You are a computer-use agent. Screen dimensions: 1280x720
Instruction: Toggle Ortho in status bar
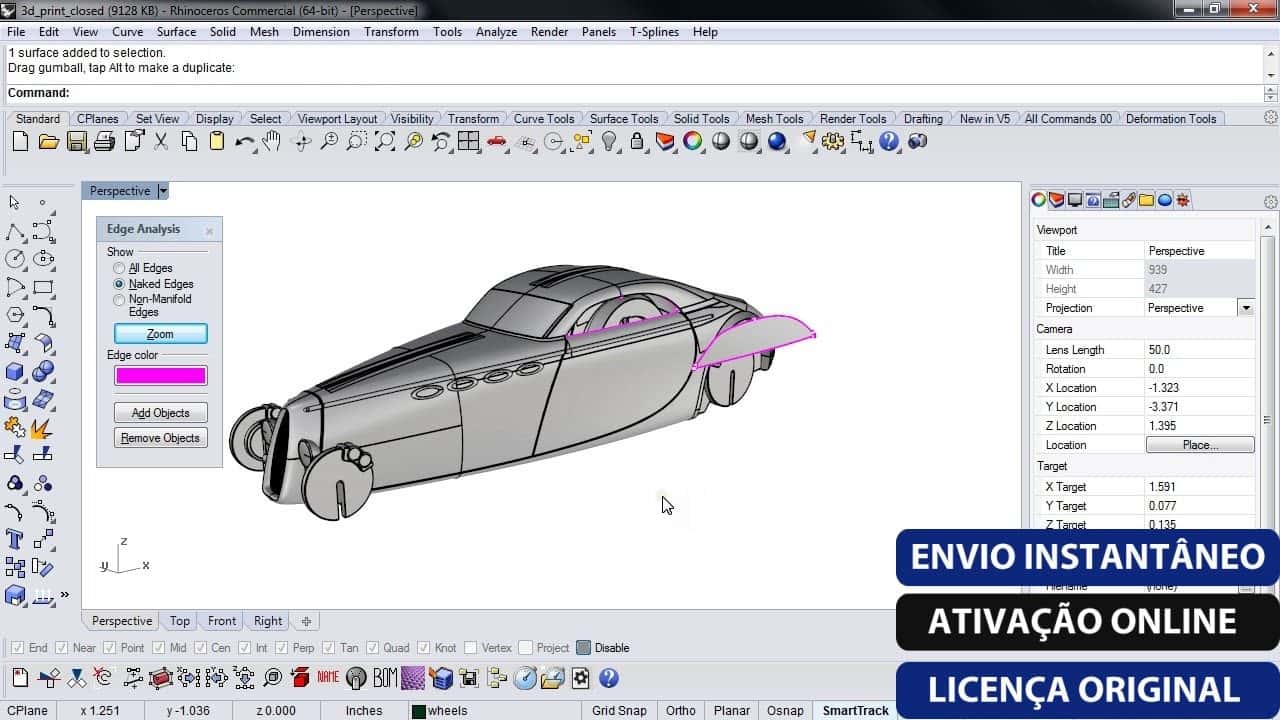[681, 711]
